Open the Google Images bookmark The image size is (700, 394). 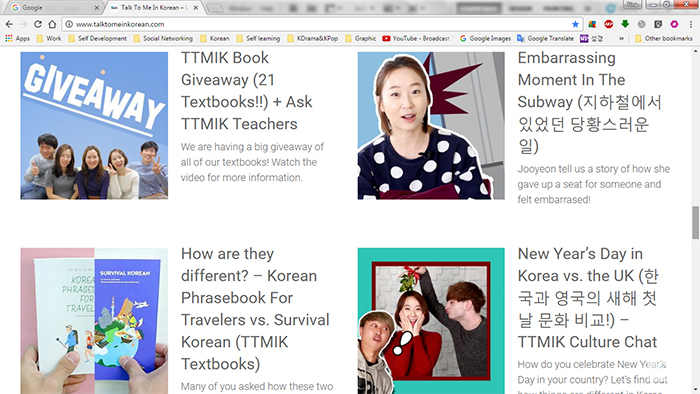(x=485, y=38)
